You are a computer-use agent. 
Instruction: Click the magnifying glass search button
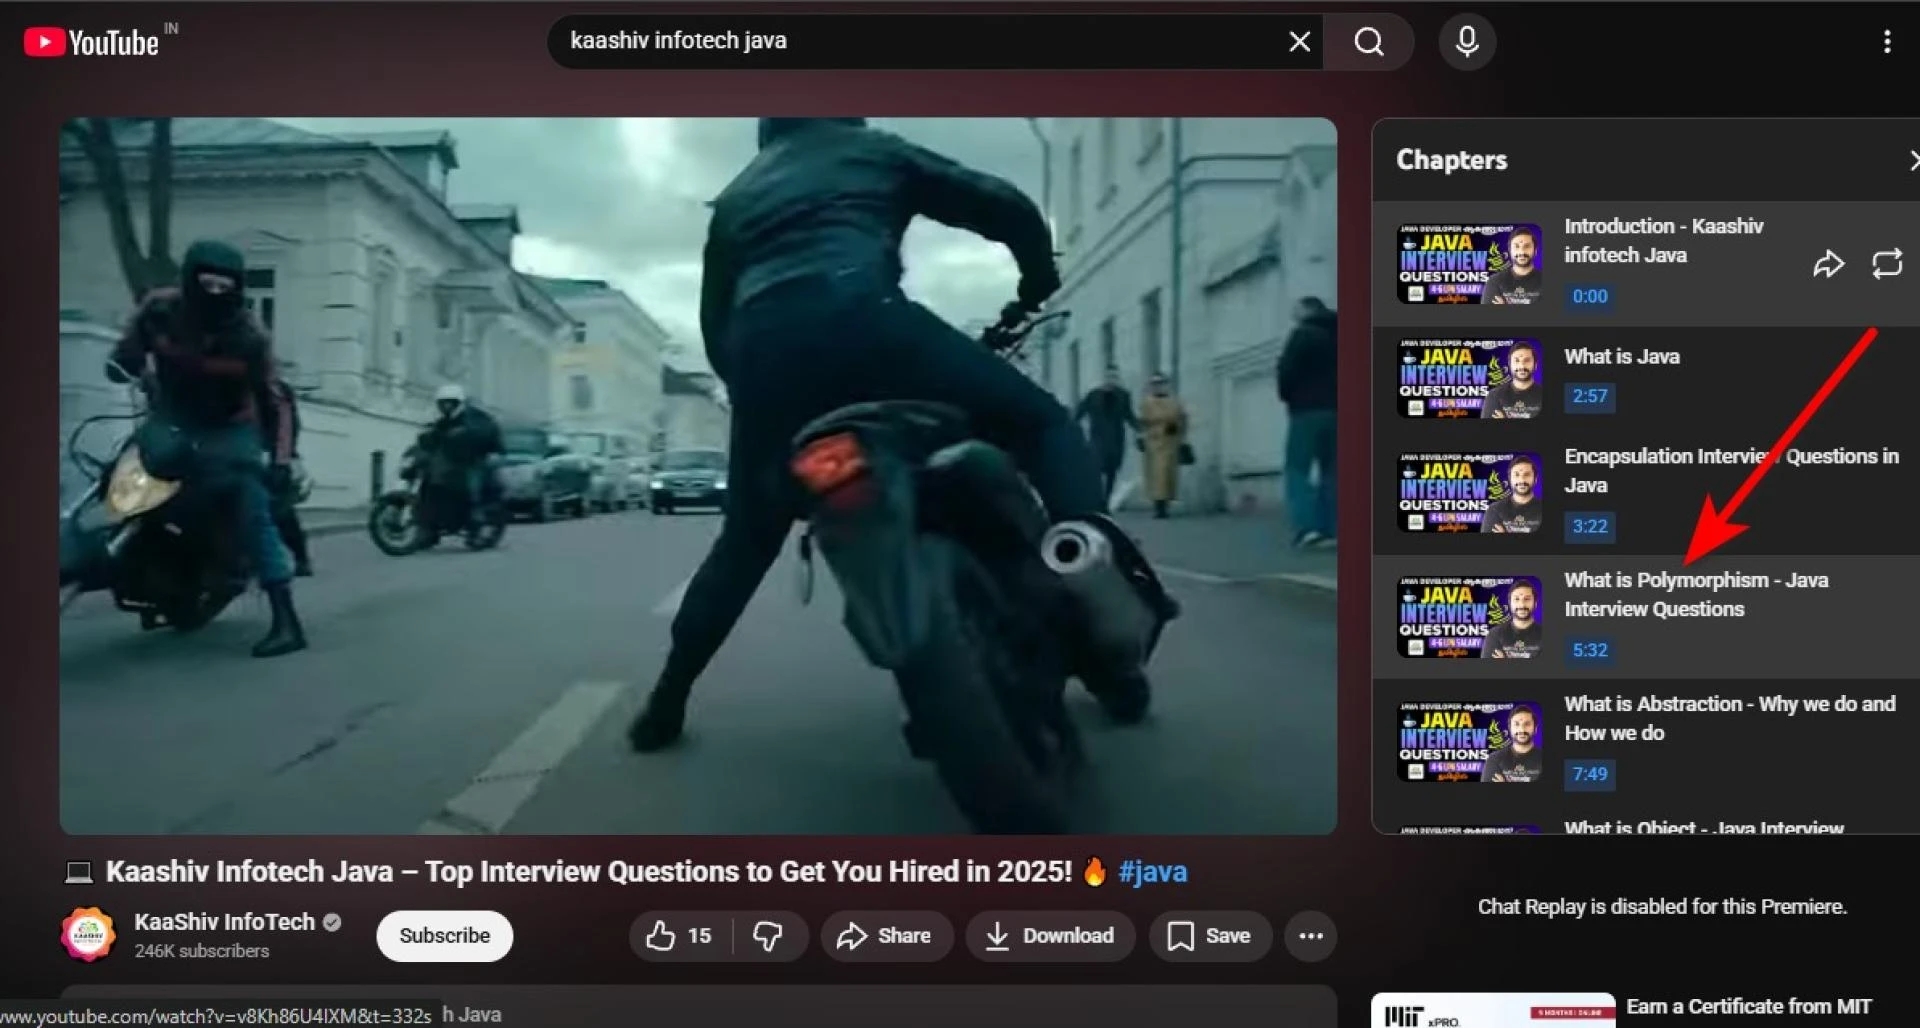1368,42
